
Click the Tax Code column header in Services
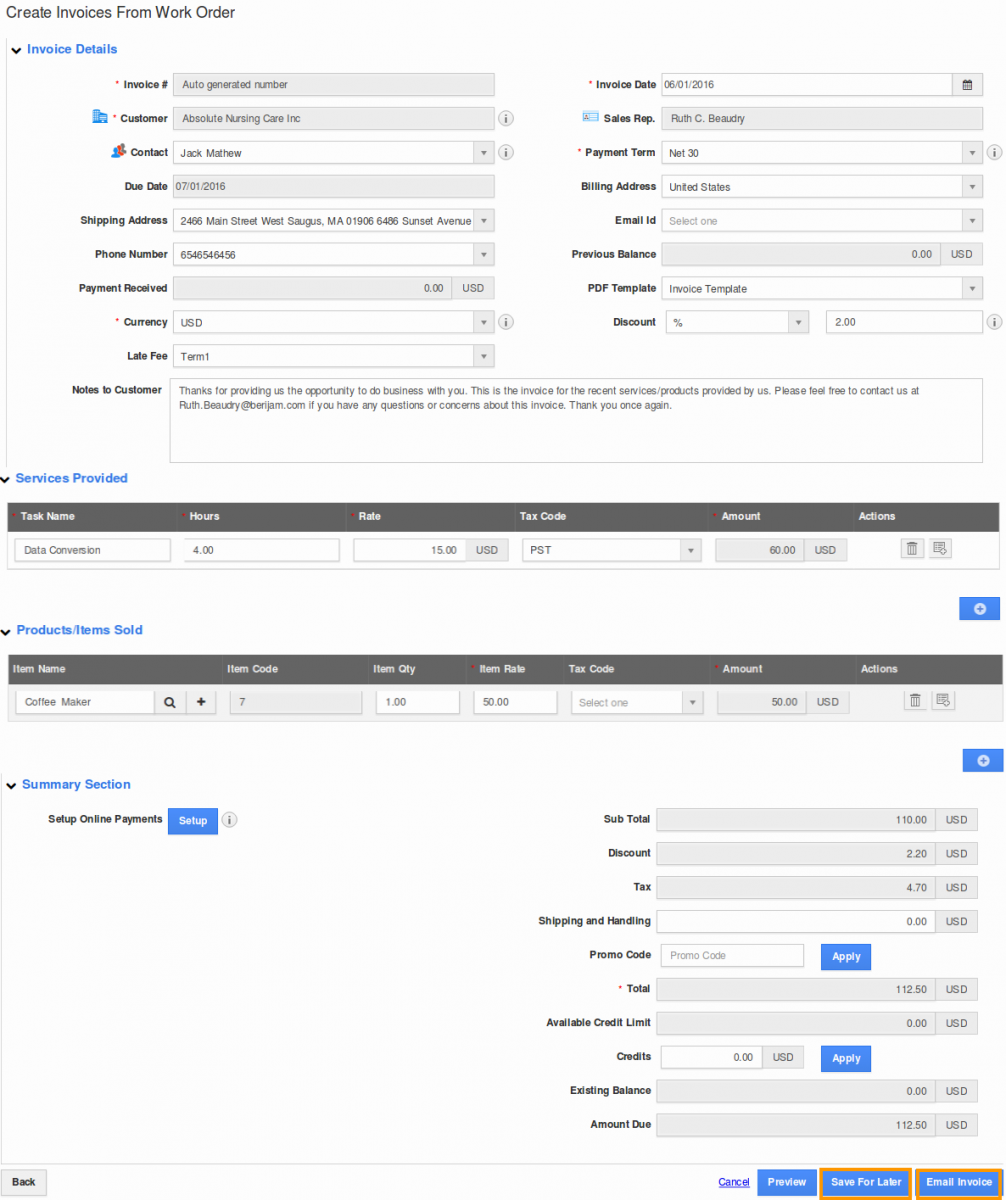click(543, 517)
